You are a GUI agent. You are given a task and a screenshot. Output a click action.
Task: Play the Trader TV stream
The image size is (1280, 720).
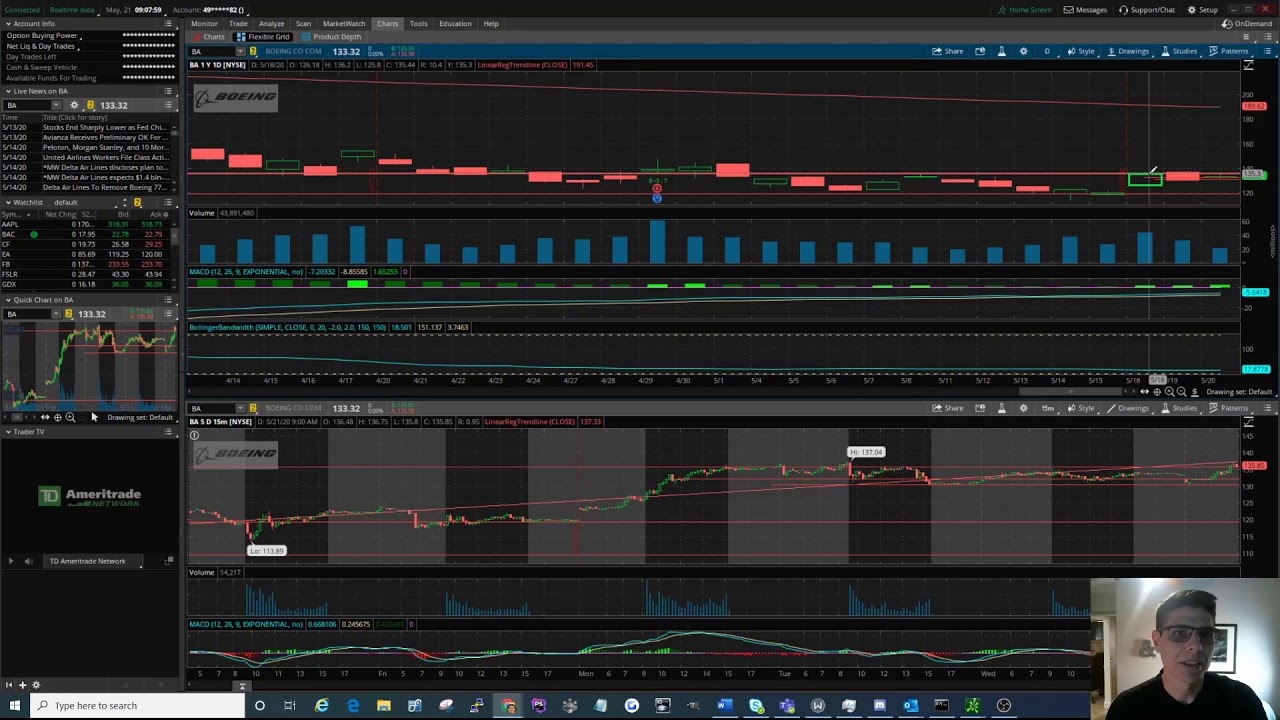tap(11, 561)
